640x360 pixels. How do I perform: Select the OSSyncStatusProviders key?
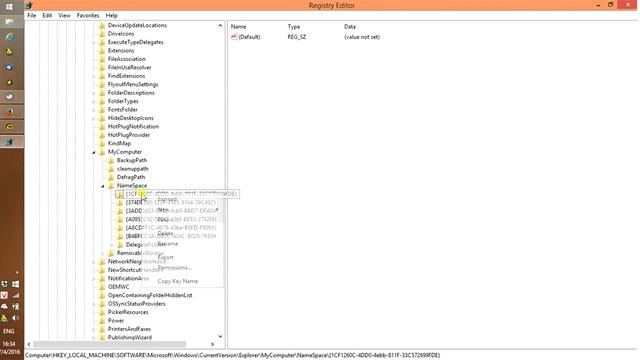pos(136,304)
